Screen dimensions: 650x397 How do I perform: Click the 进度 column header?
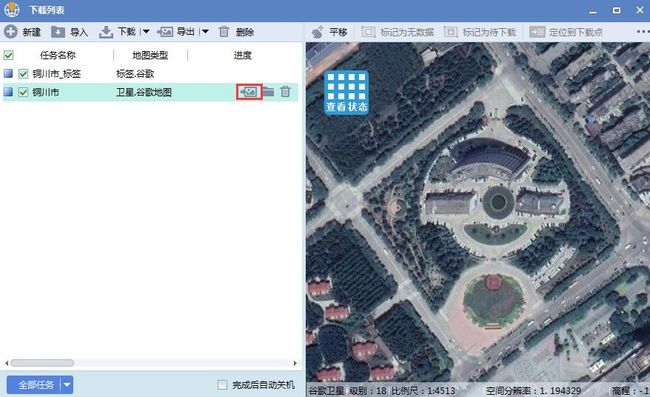(x=243, y=55)
